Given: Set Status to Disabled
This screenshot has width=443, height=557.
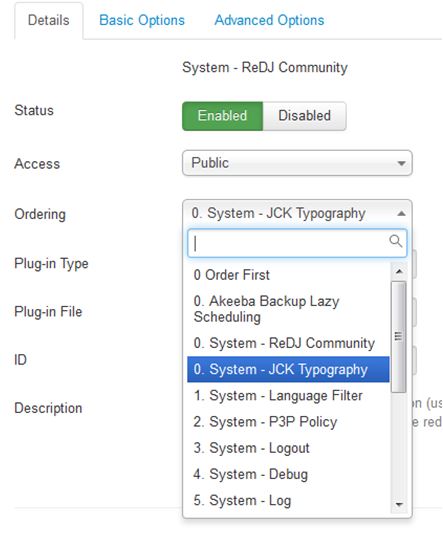Looking at the screenshot, I should pyautogui.click(x=304, y=116).
